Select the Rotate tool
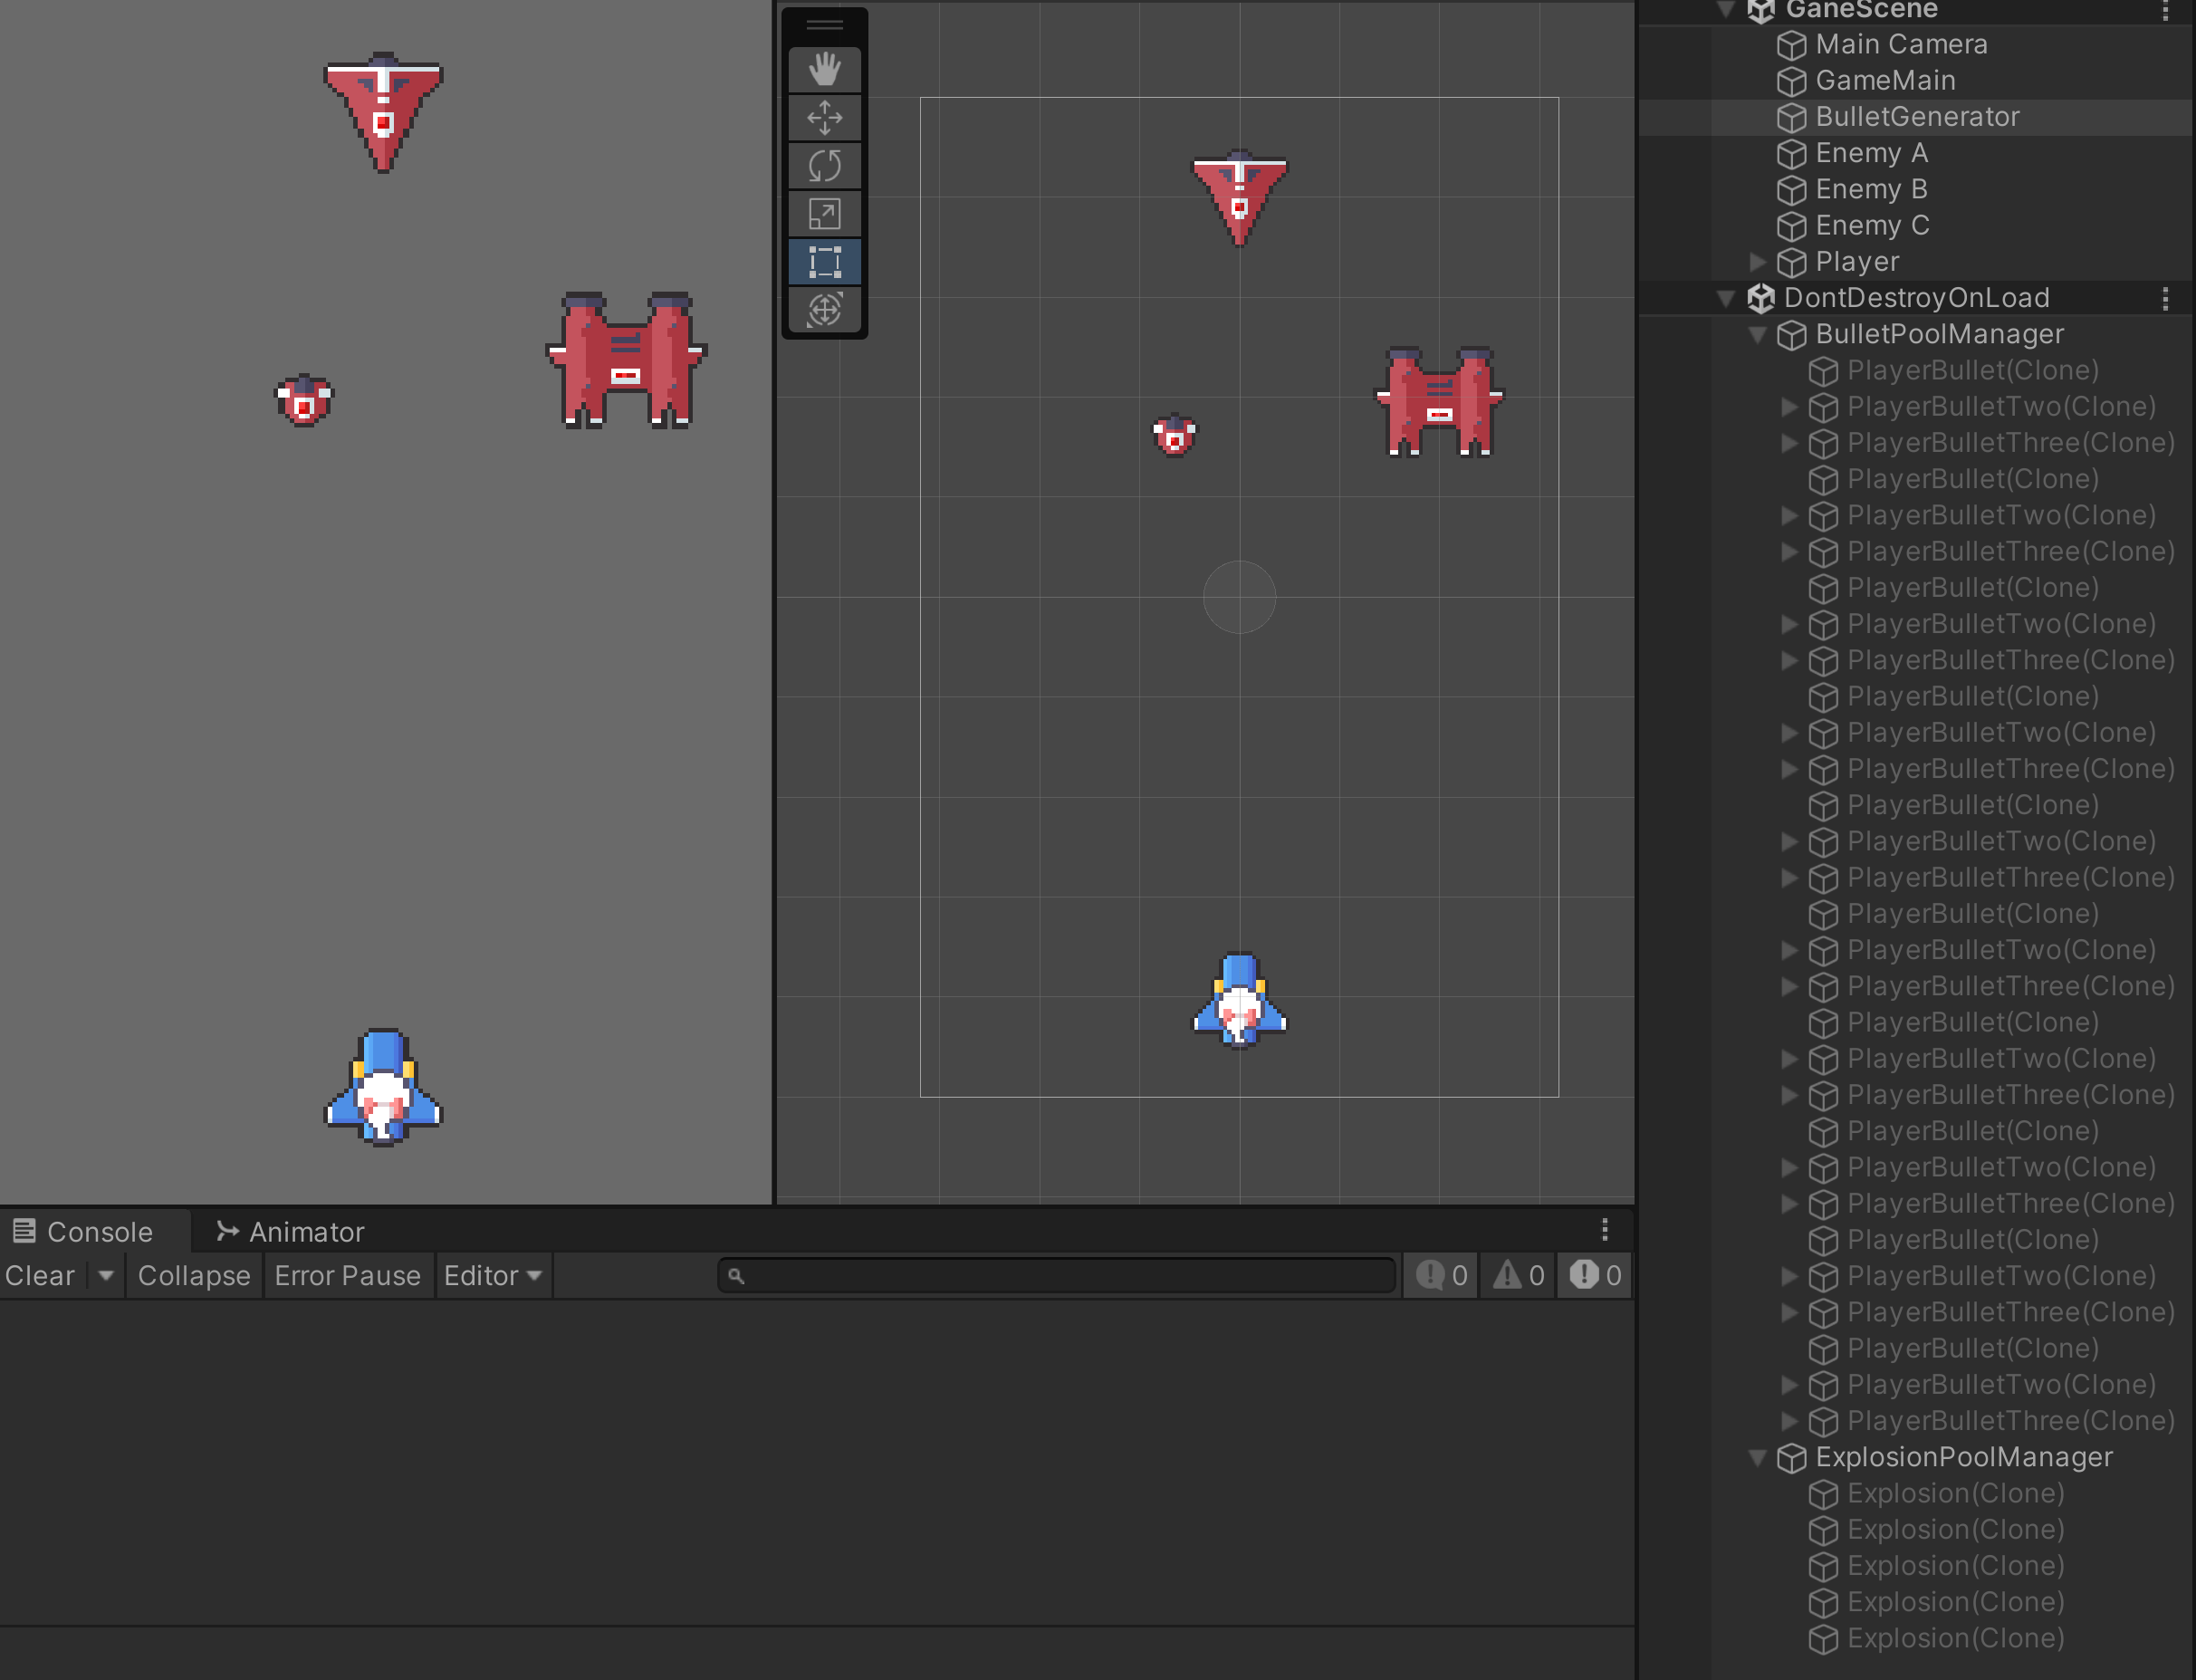The image size is (2196, 1680). point(824,165)
